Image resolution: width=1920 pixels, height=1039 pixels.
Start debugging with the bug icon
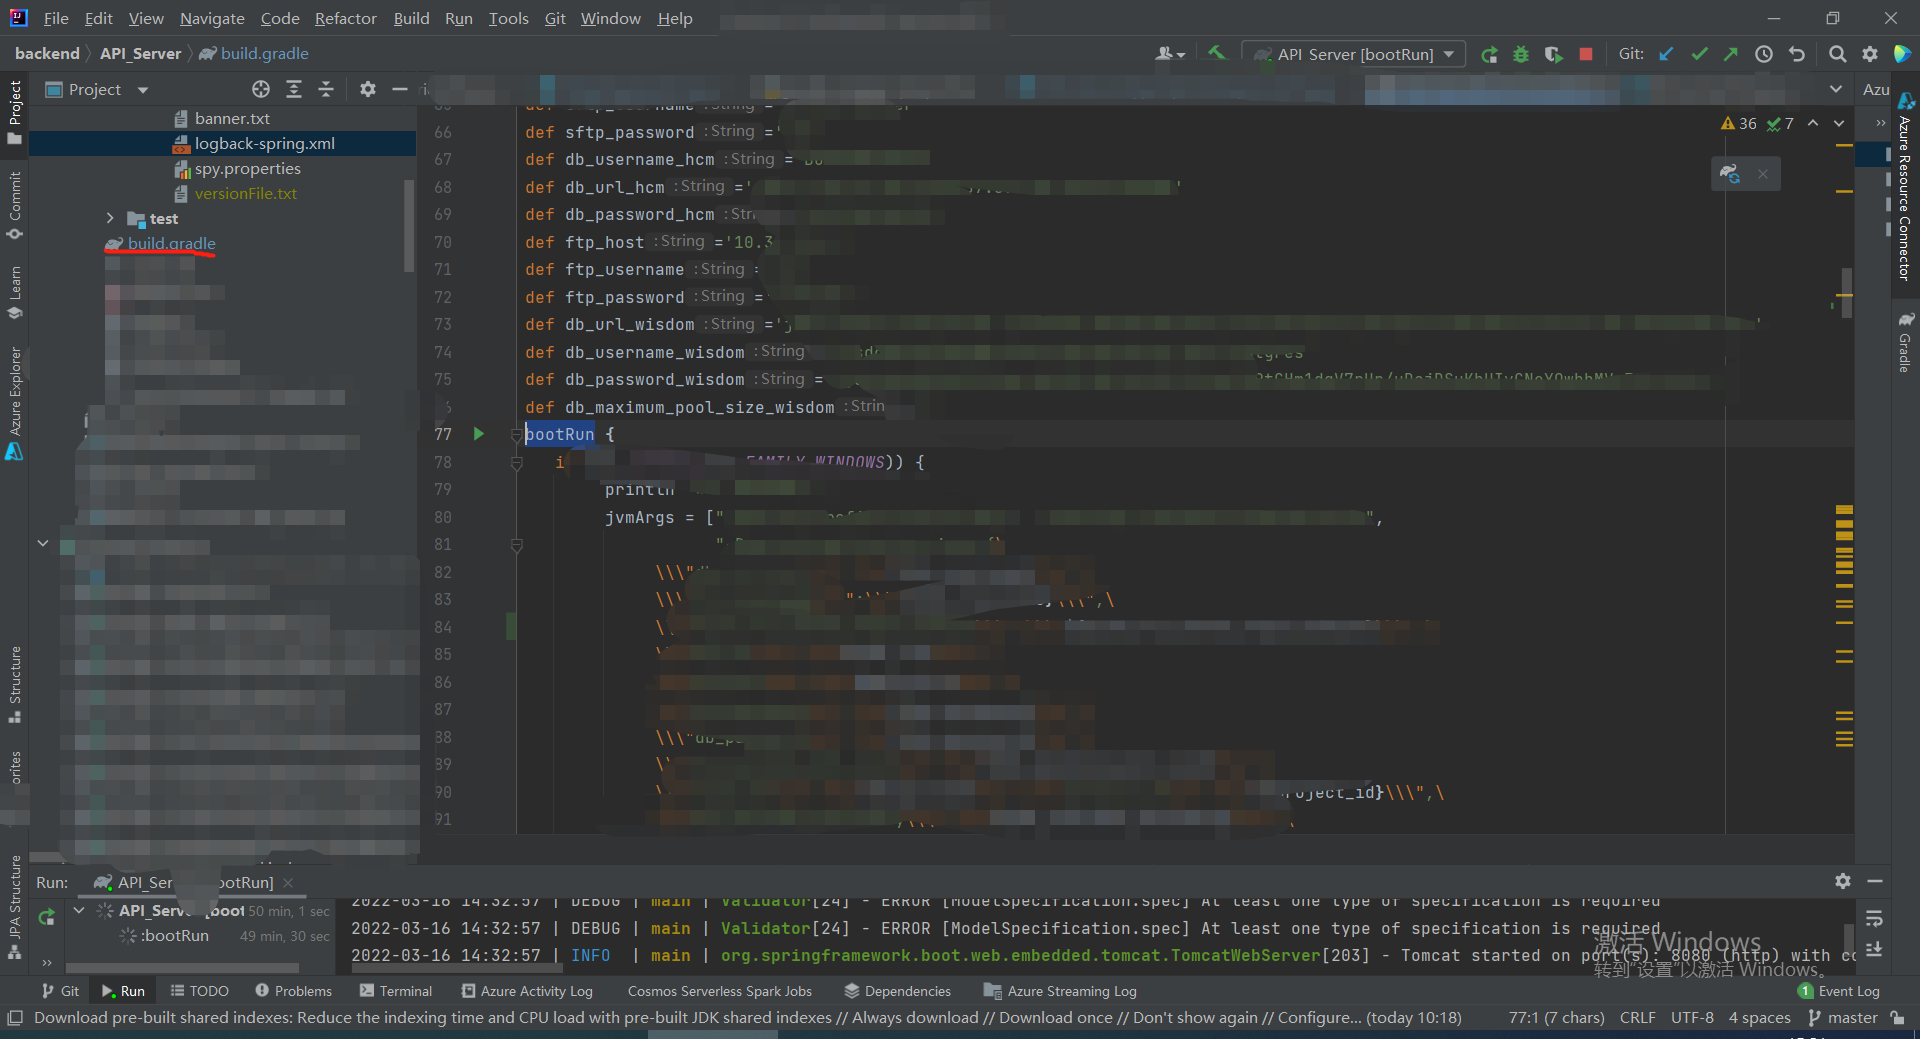click(1521, 54)
